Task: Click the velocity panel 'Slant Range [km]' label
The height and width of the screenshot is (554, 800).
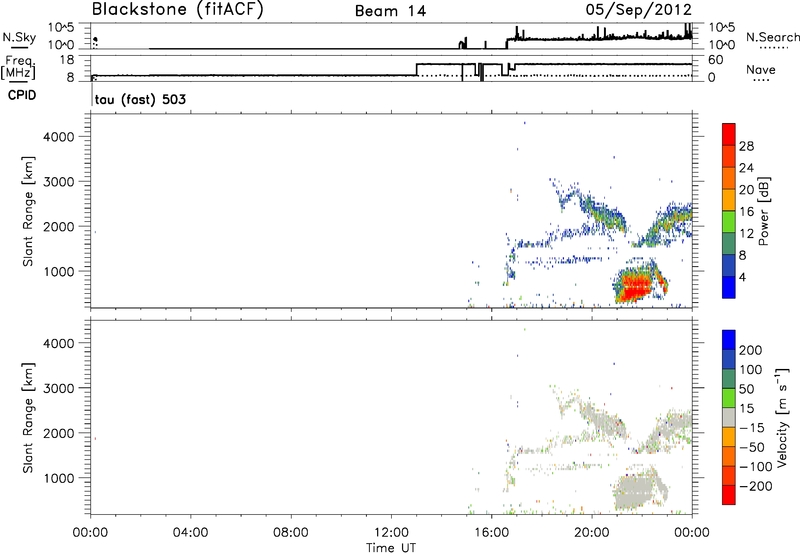Action: (28, 418)
